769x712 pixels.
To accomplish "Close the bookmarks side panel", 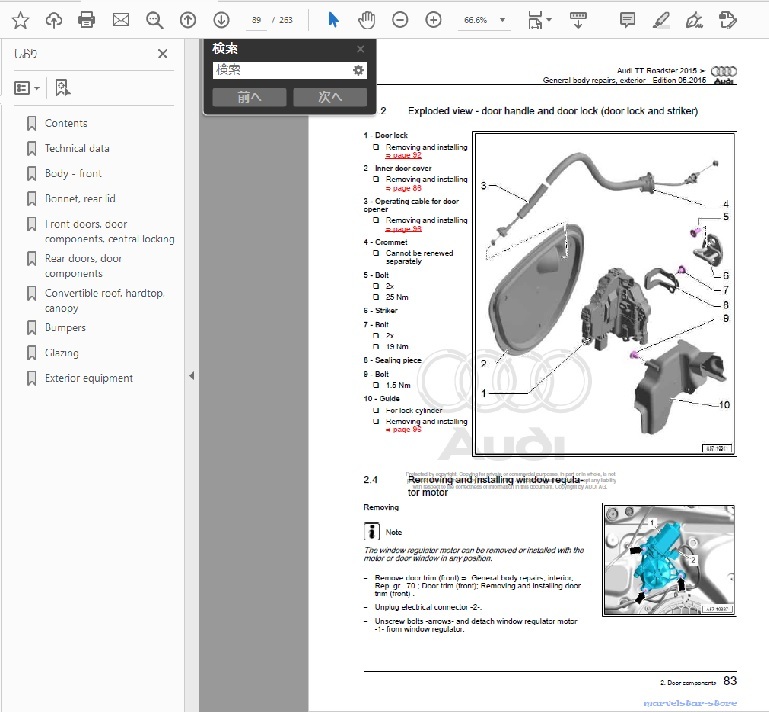I will pos(163,53).
